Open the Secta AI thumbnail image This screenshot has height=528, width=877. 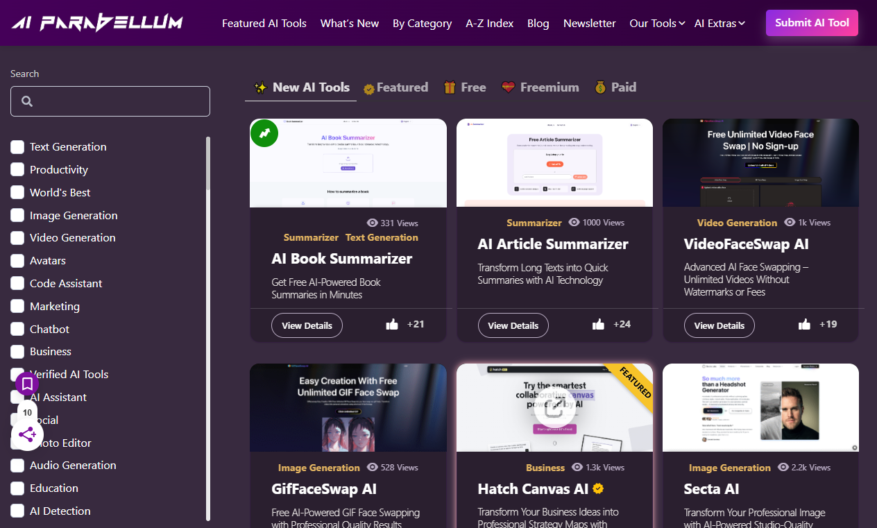point(761,408)
